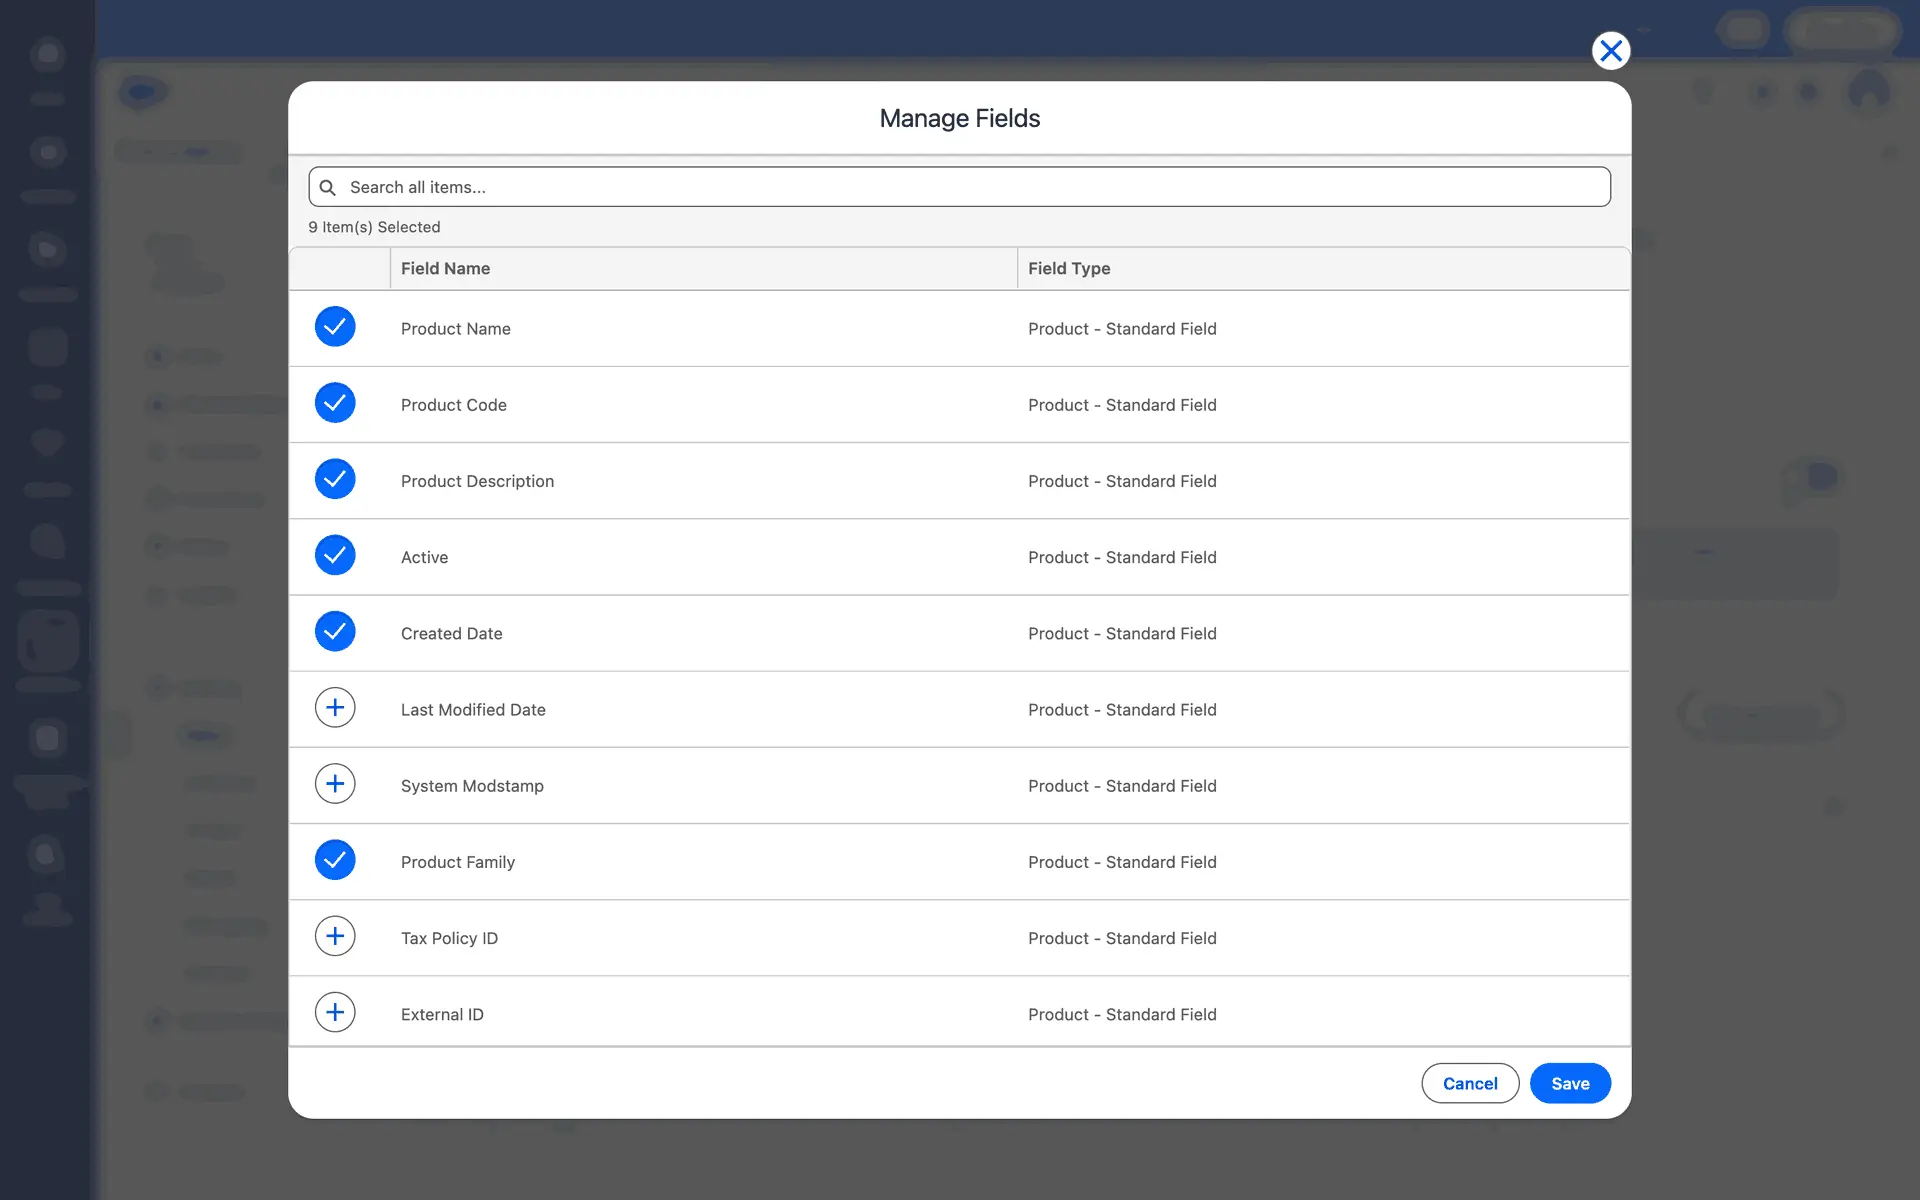Cancel the field changes

[x=1469, y=1083]
